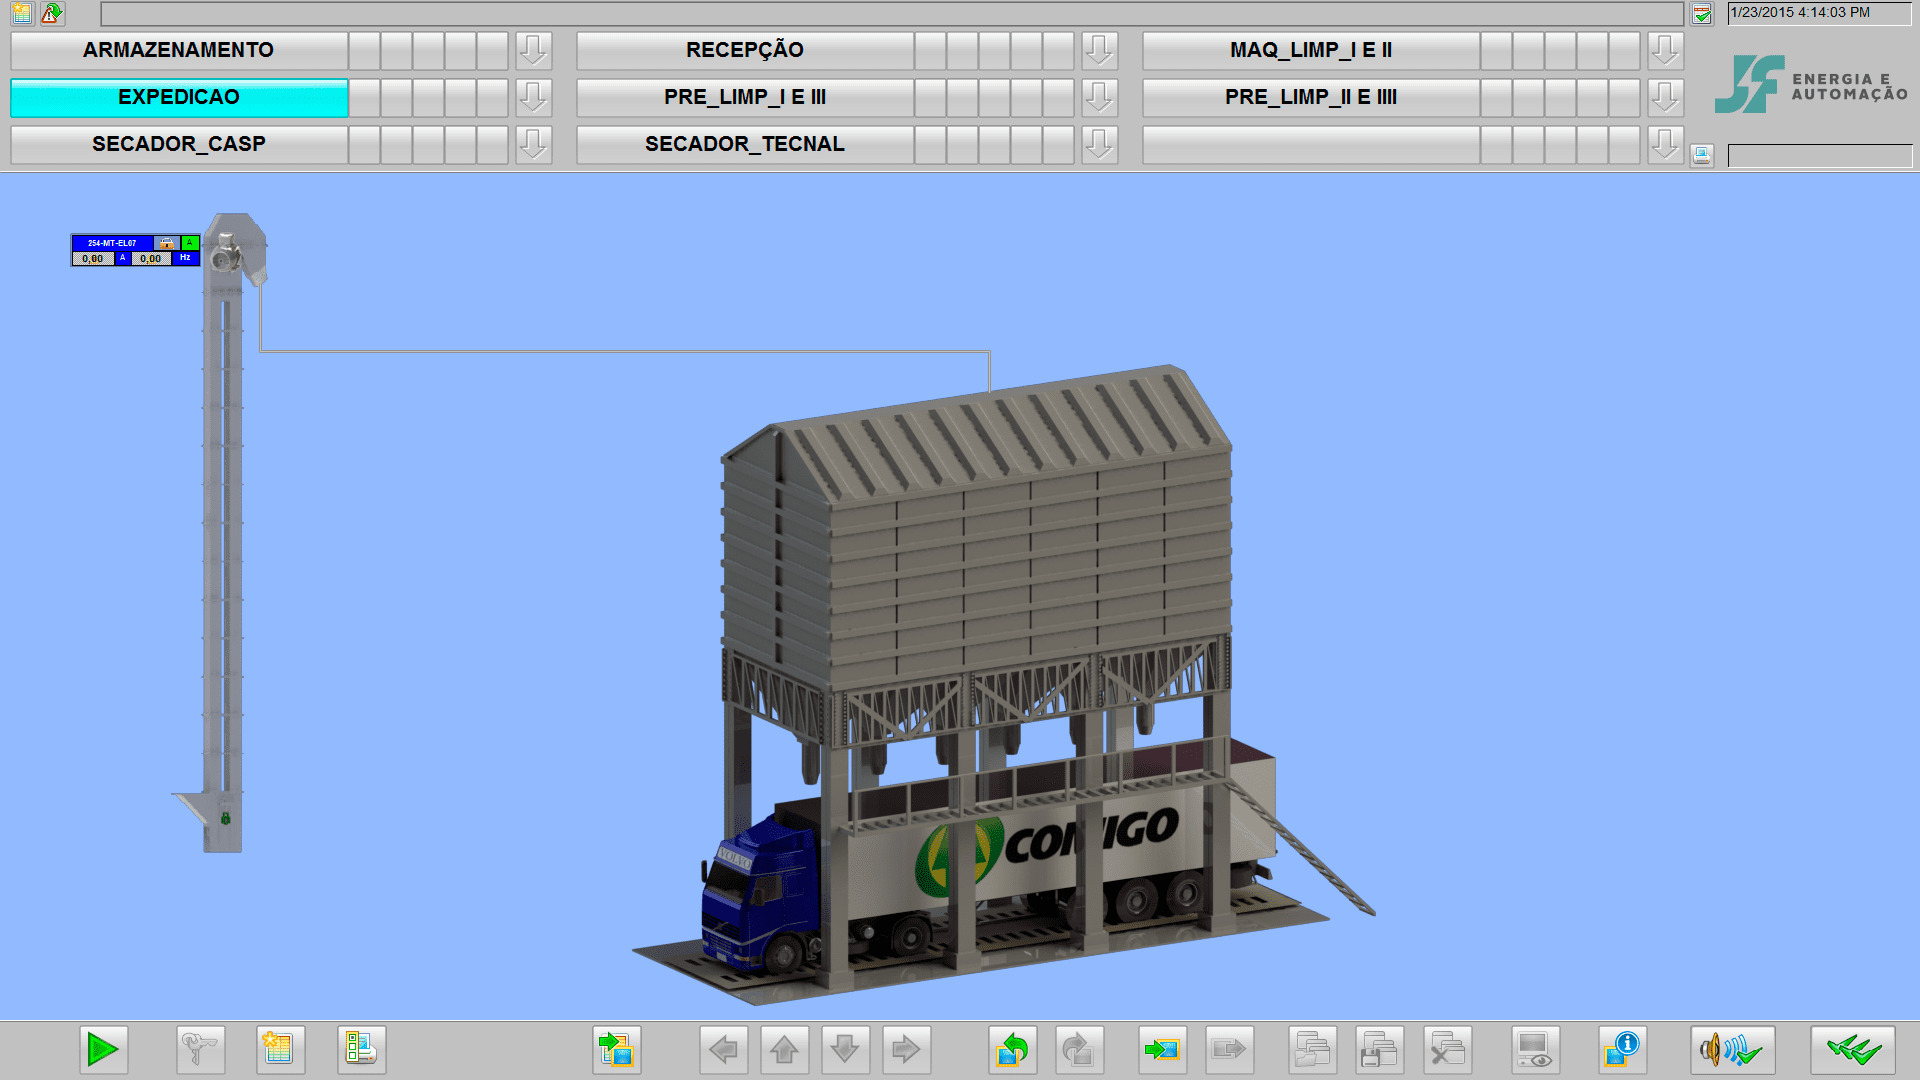Click the green play start button
This screenshot has height=1080, width=1920.
coord(103,1049)
